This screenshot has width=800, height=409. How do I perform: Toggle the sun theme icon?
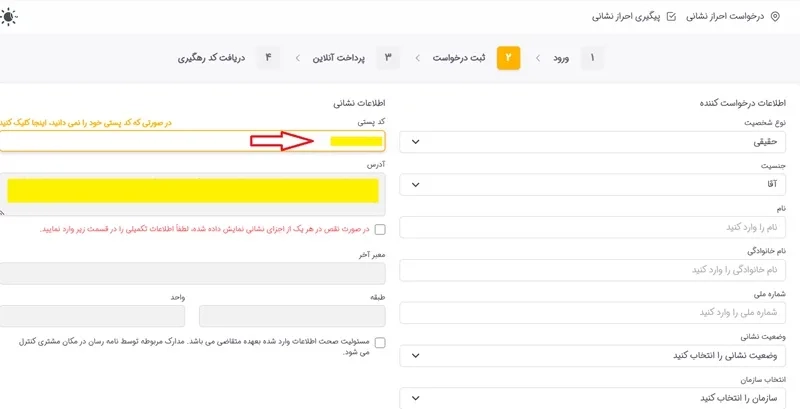(9, 17)
